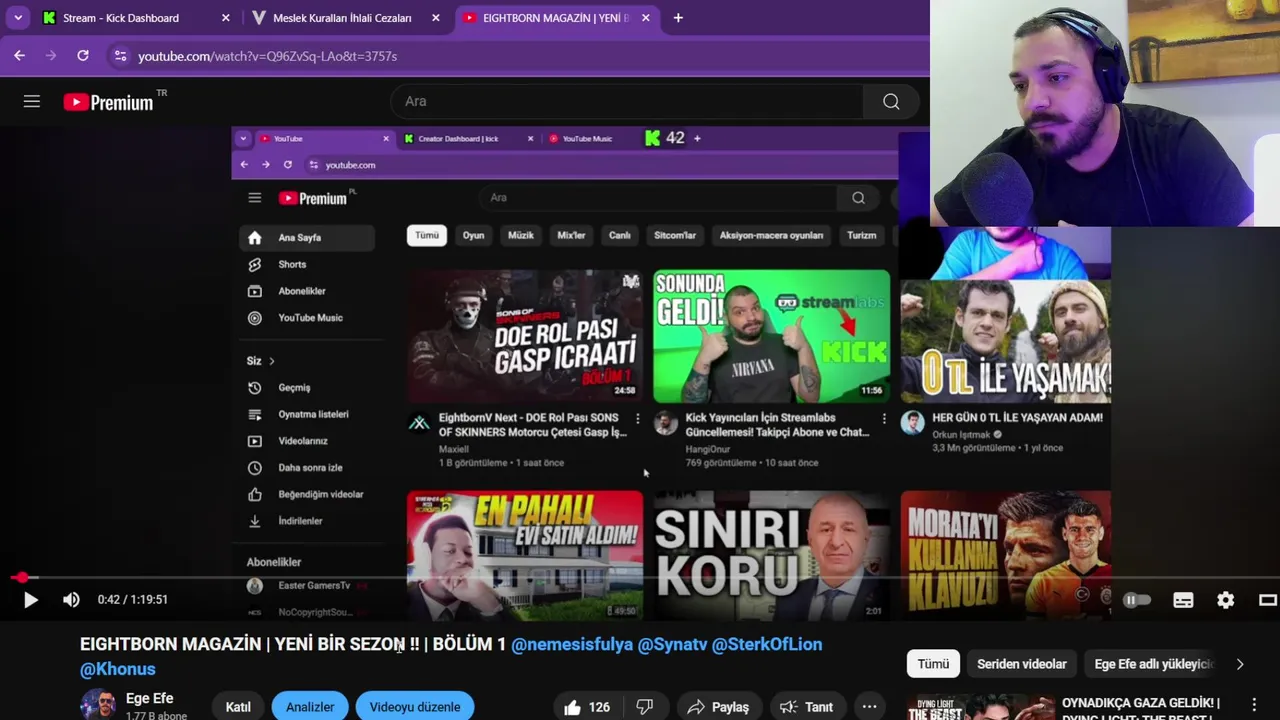Switch player to theater mode
Viewport: 1280px width, 720px height.
pyautogui.click(x=1267, y=600)
